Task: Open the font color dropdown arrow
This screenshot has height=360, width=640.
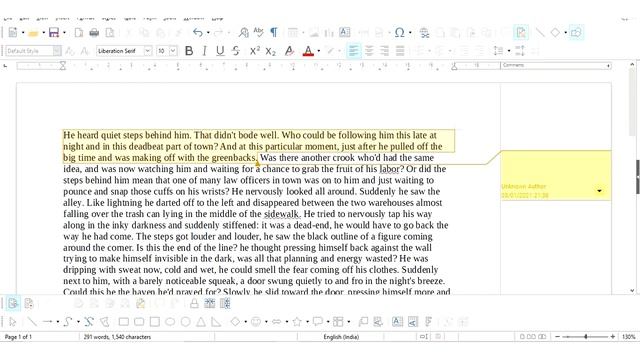Action: tap(319, 51)
